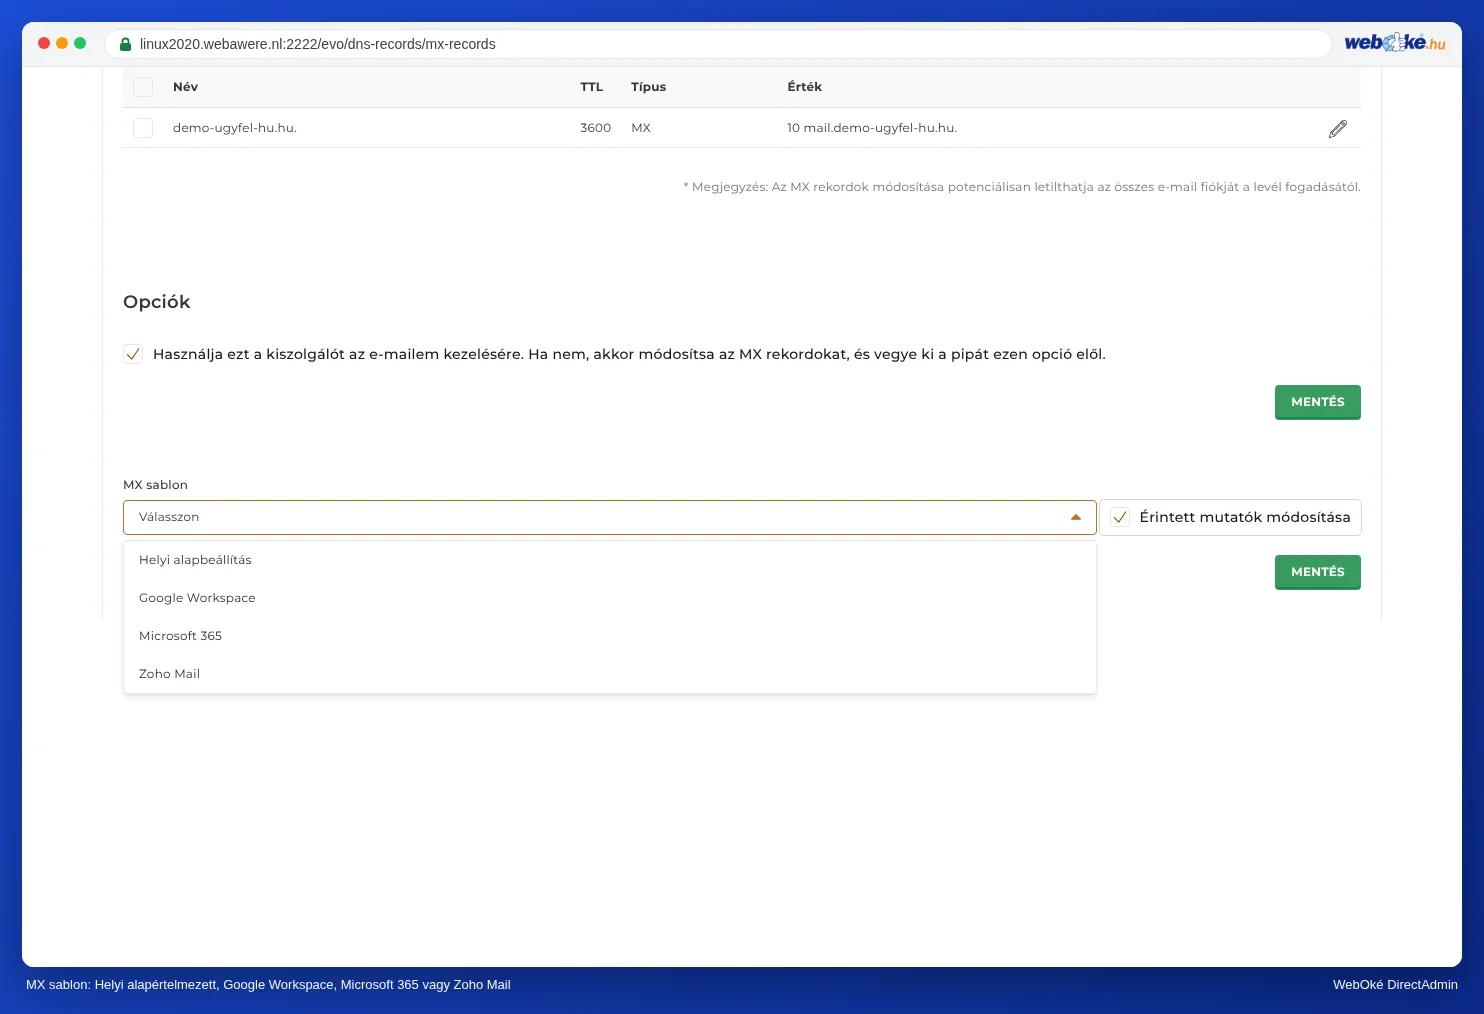This screenshot has width=1484, height=1014.
Task: Select 'Helyi alapbeállítás' from the list
Action: coord(610,560)
